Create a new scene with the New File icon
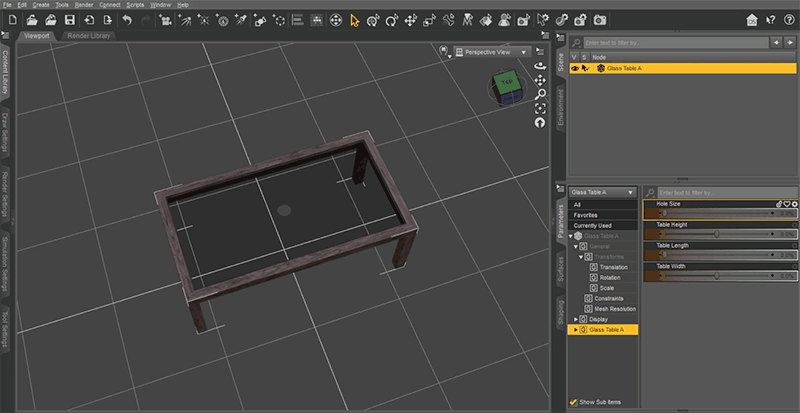The width and height of the screenshot is (800, 413). point(13,20)
